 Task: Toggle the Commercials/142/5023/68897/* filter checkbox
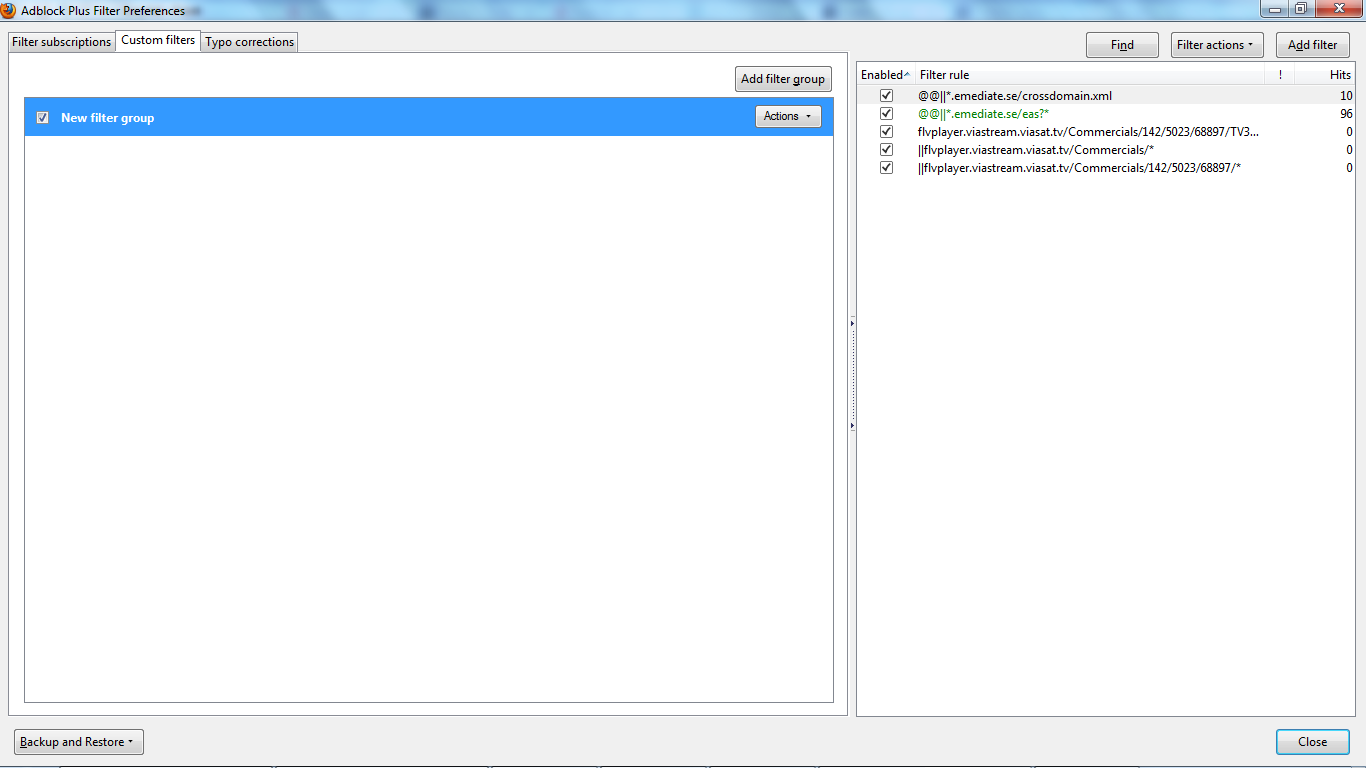click(x=886, y=168)
